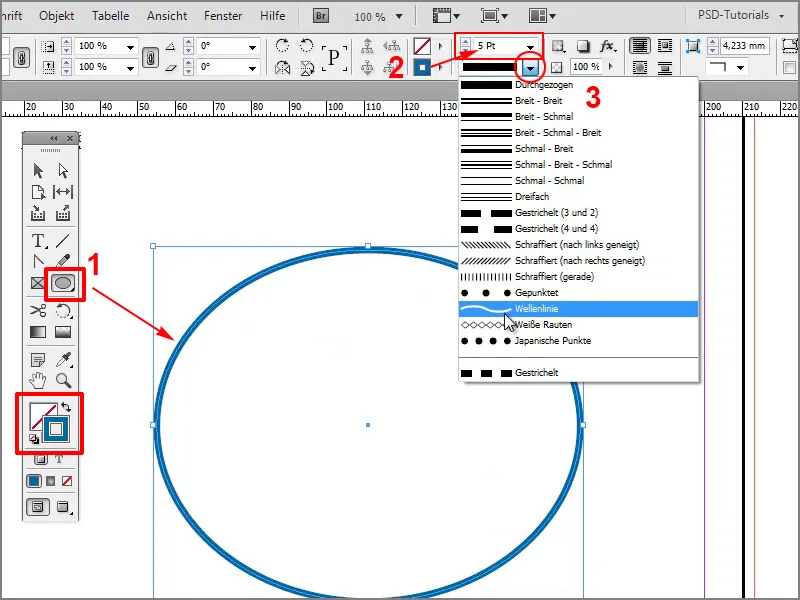Open corner options shape dropdown

(740, 67)
